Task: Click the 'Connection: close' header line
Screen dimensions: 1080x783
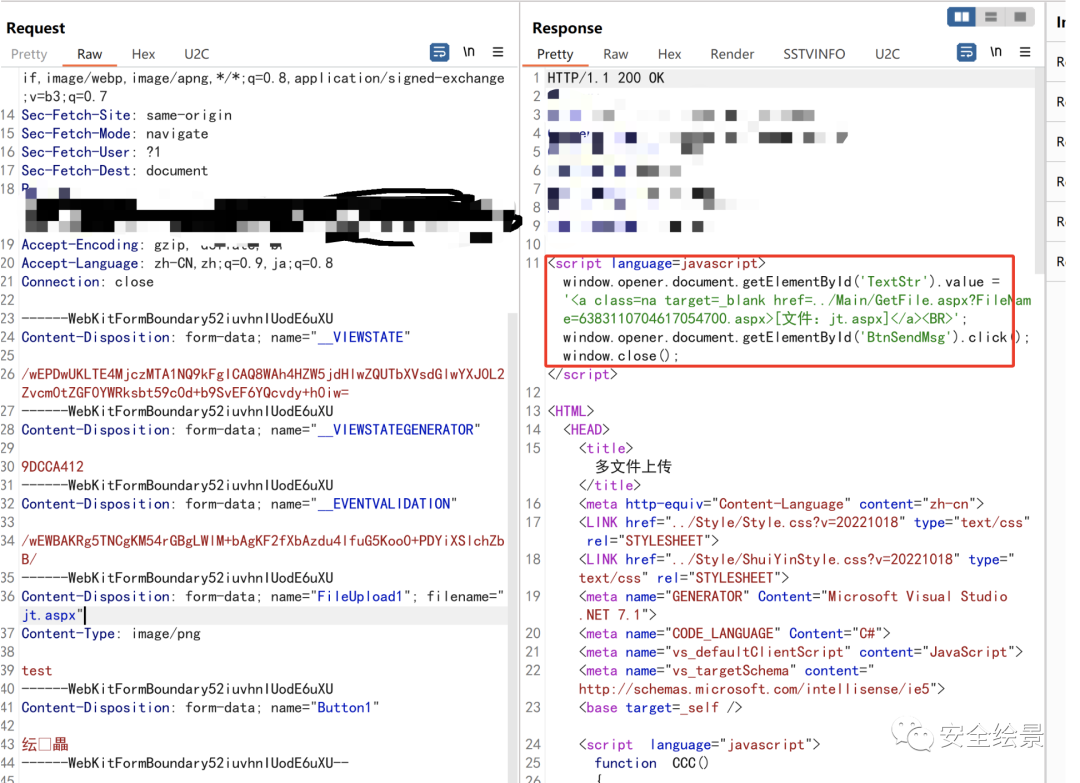Action: (x=87, y=282)
